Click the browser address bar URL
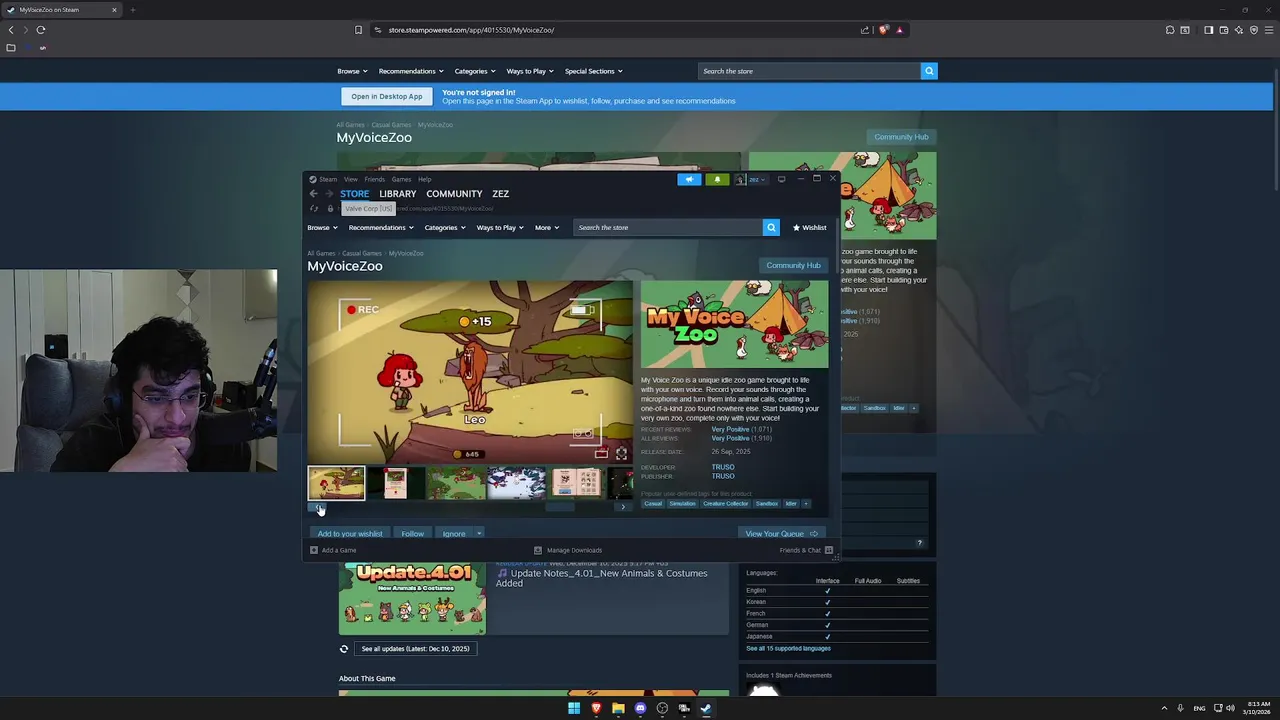 coord(471,30)
